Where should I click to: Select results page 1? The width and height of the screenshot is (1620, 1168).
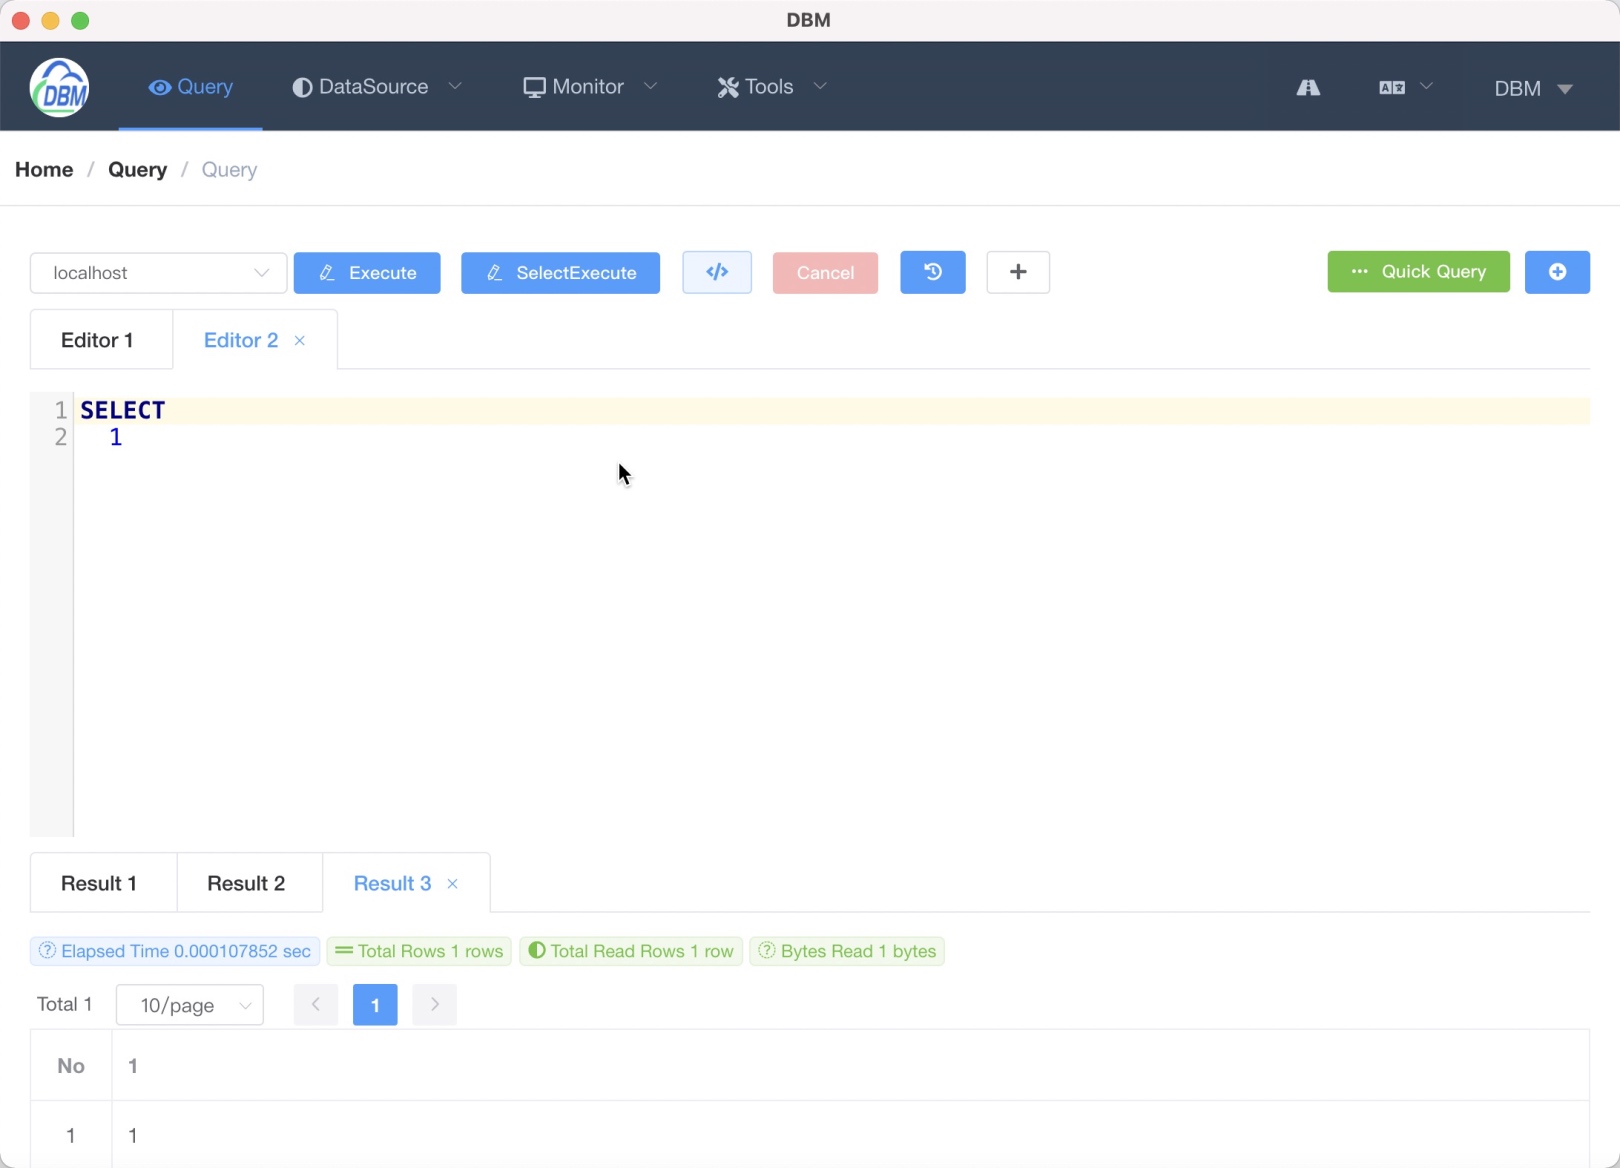[375, 1005]
